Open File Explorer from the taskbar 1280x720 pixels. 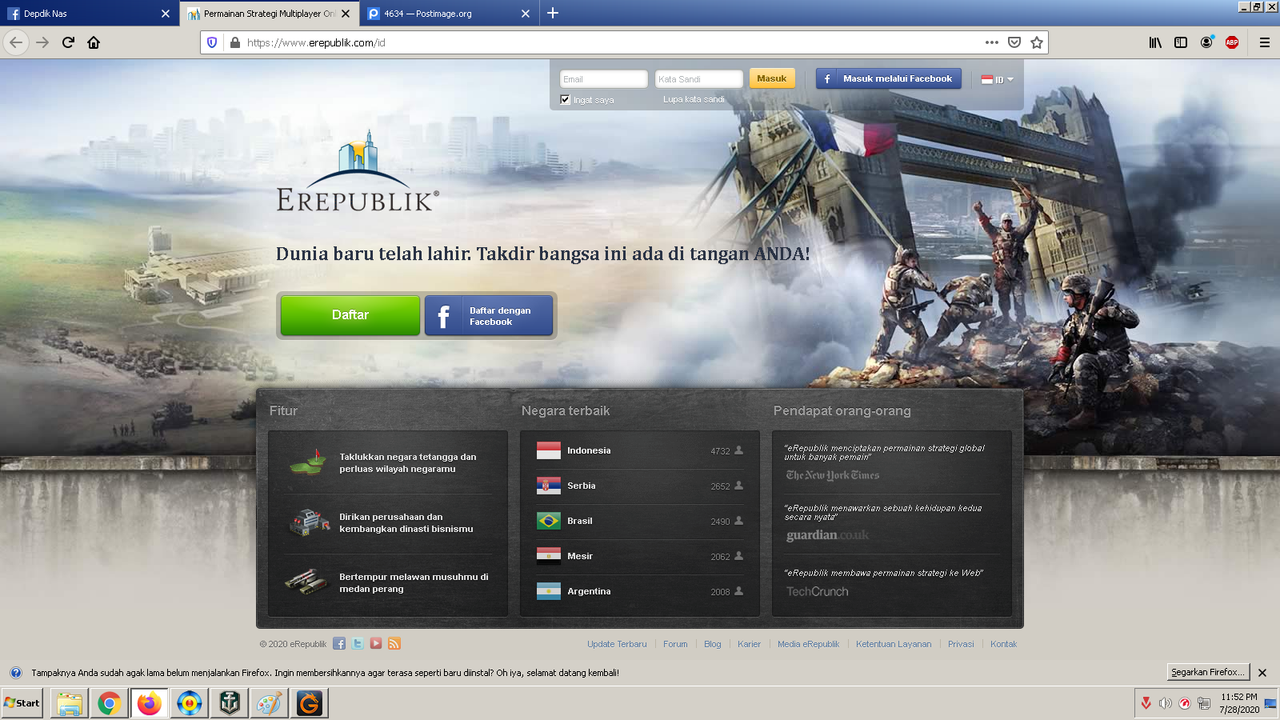click(69, 703)
